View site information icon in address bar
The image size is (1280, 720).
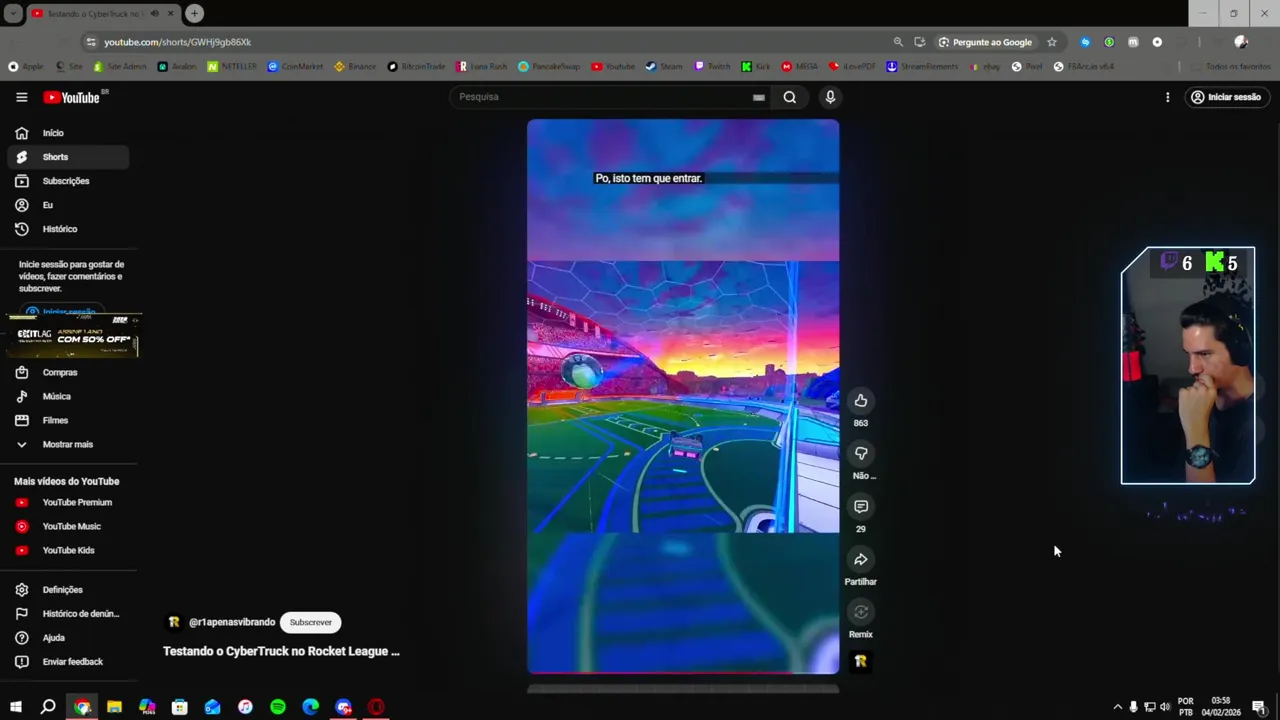91,42
